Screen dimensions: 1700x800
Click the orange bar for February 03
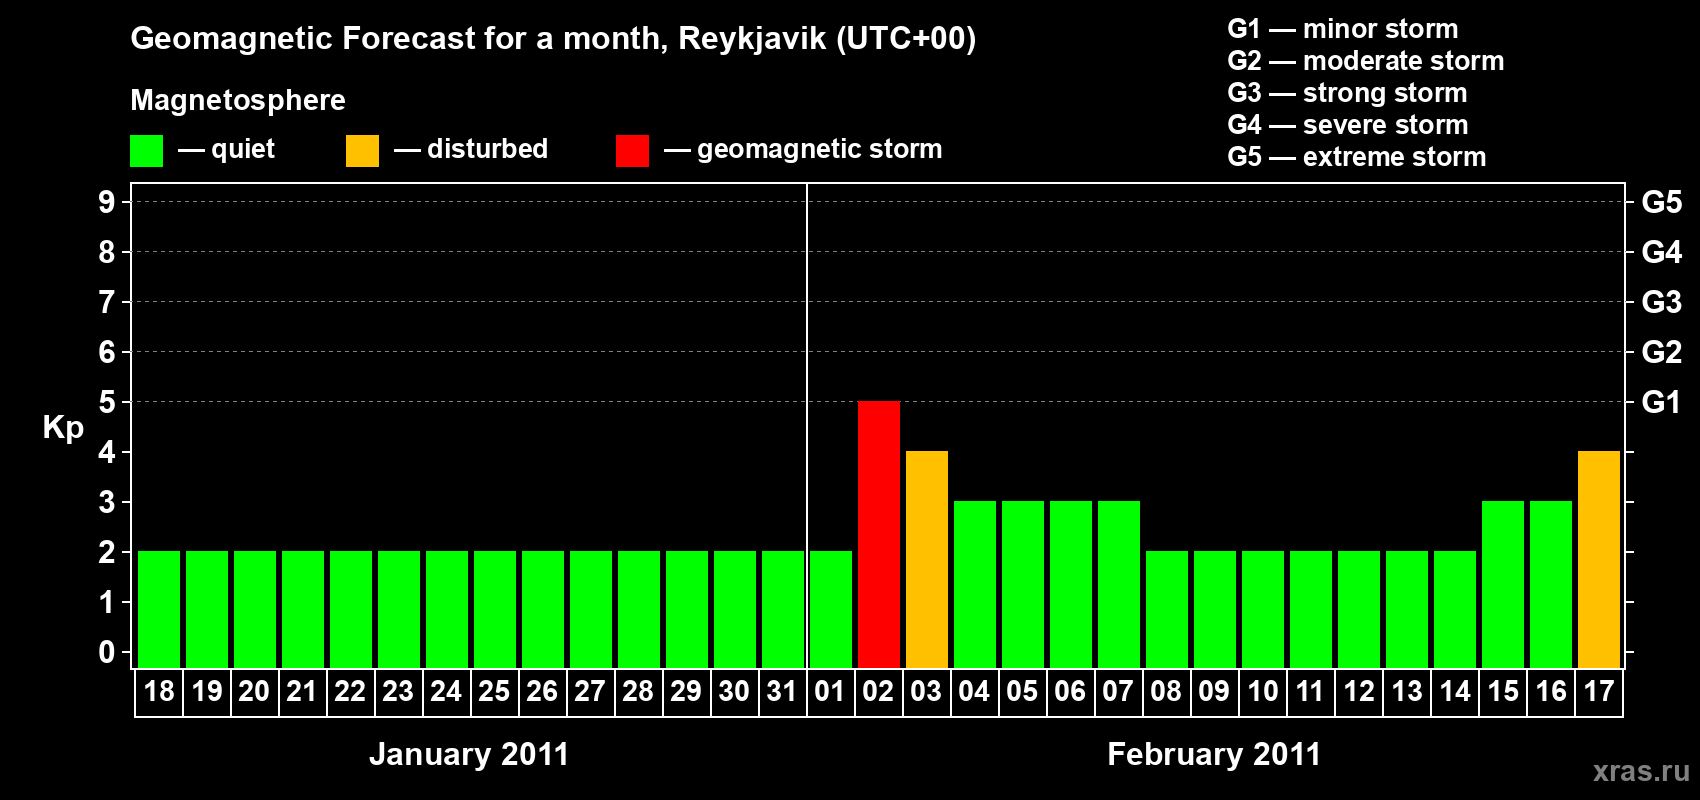(x=927, y=559)
